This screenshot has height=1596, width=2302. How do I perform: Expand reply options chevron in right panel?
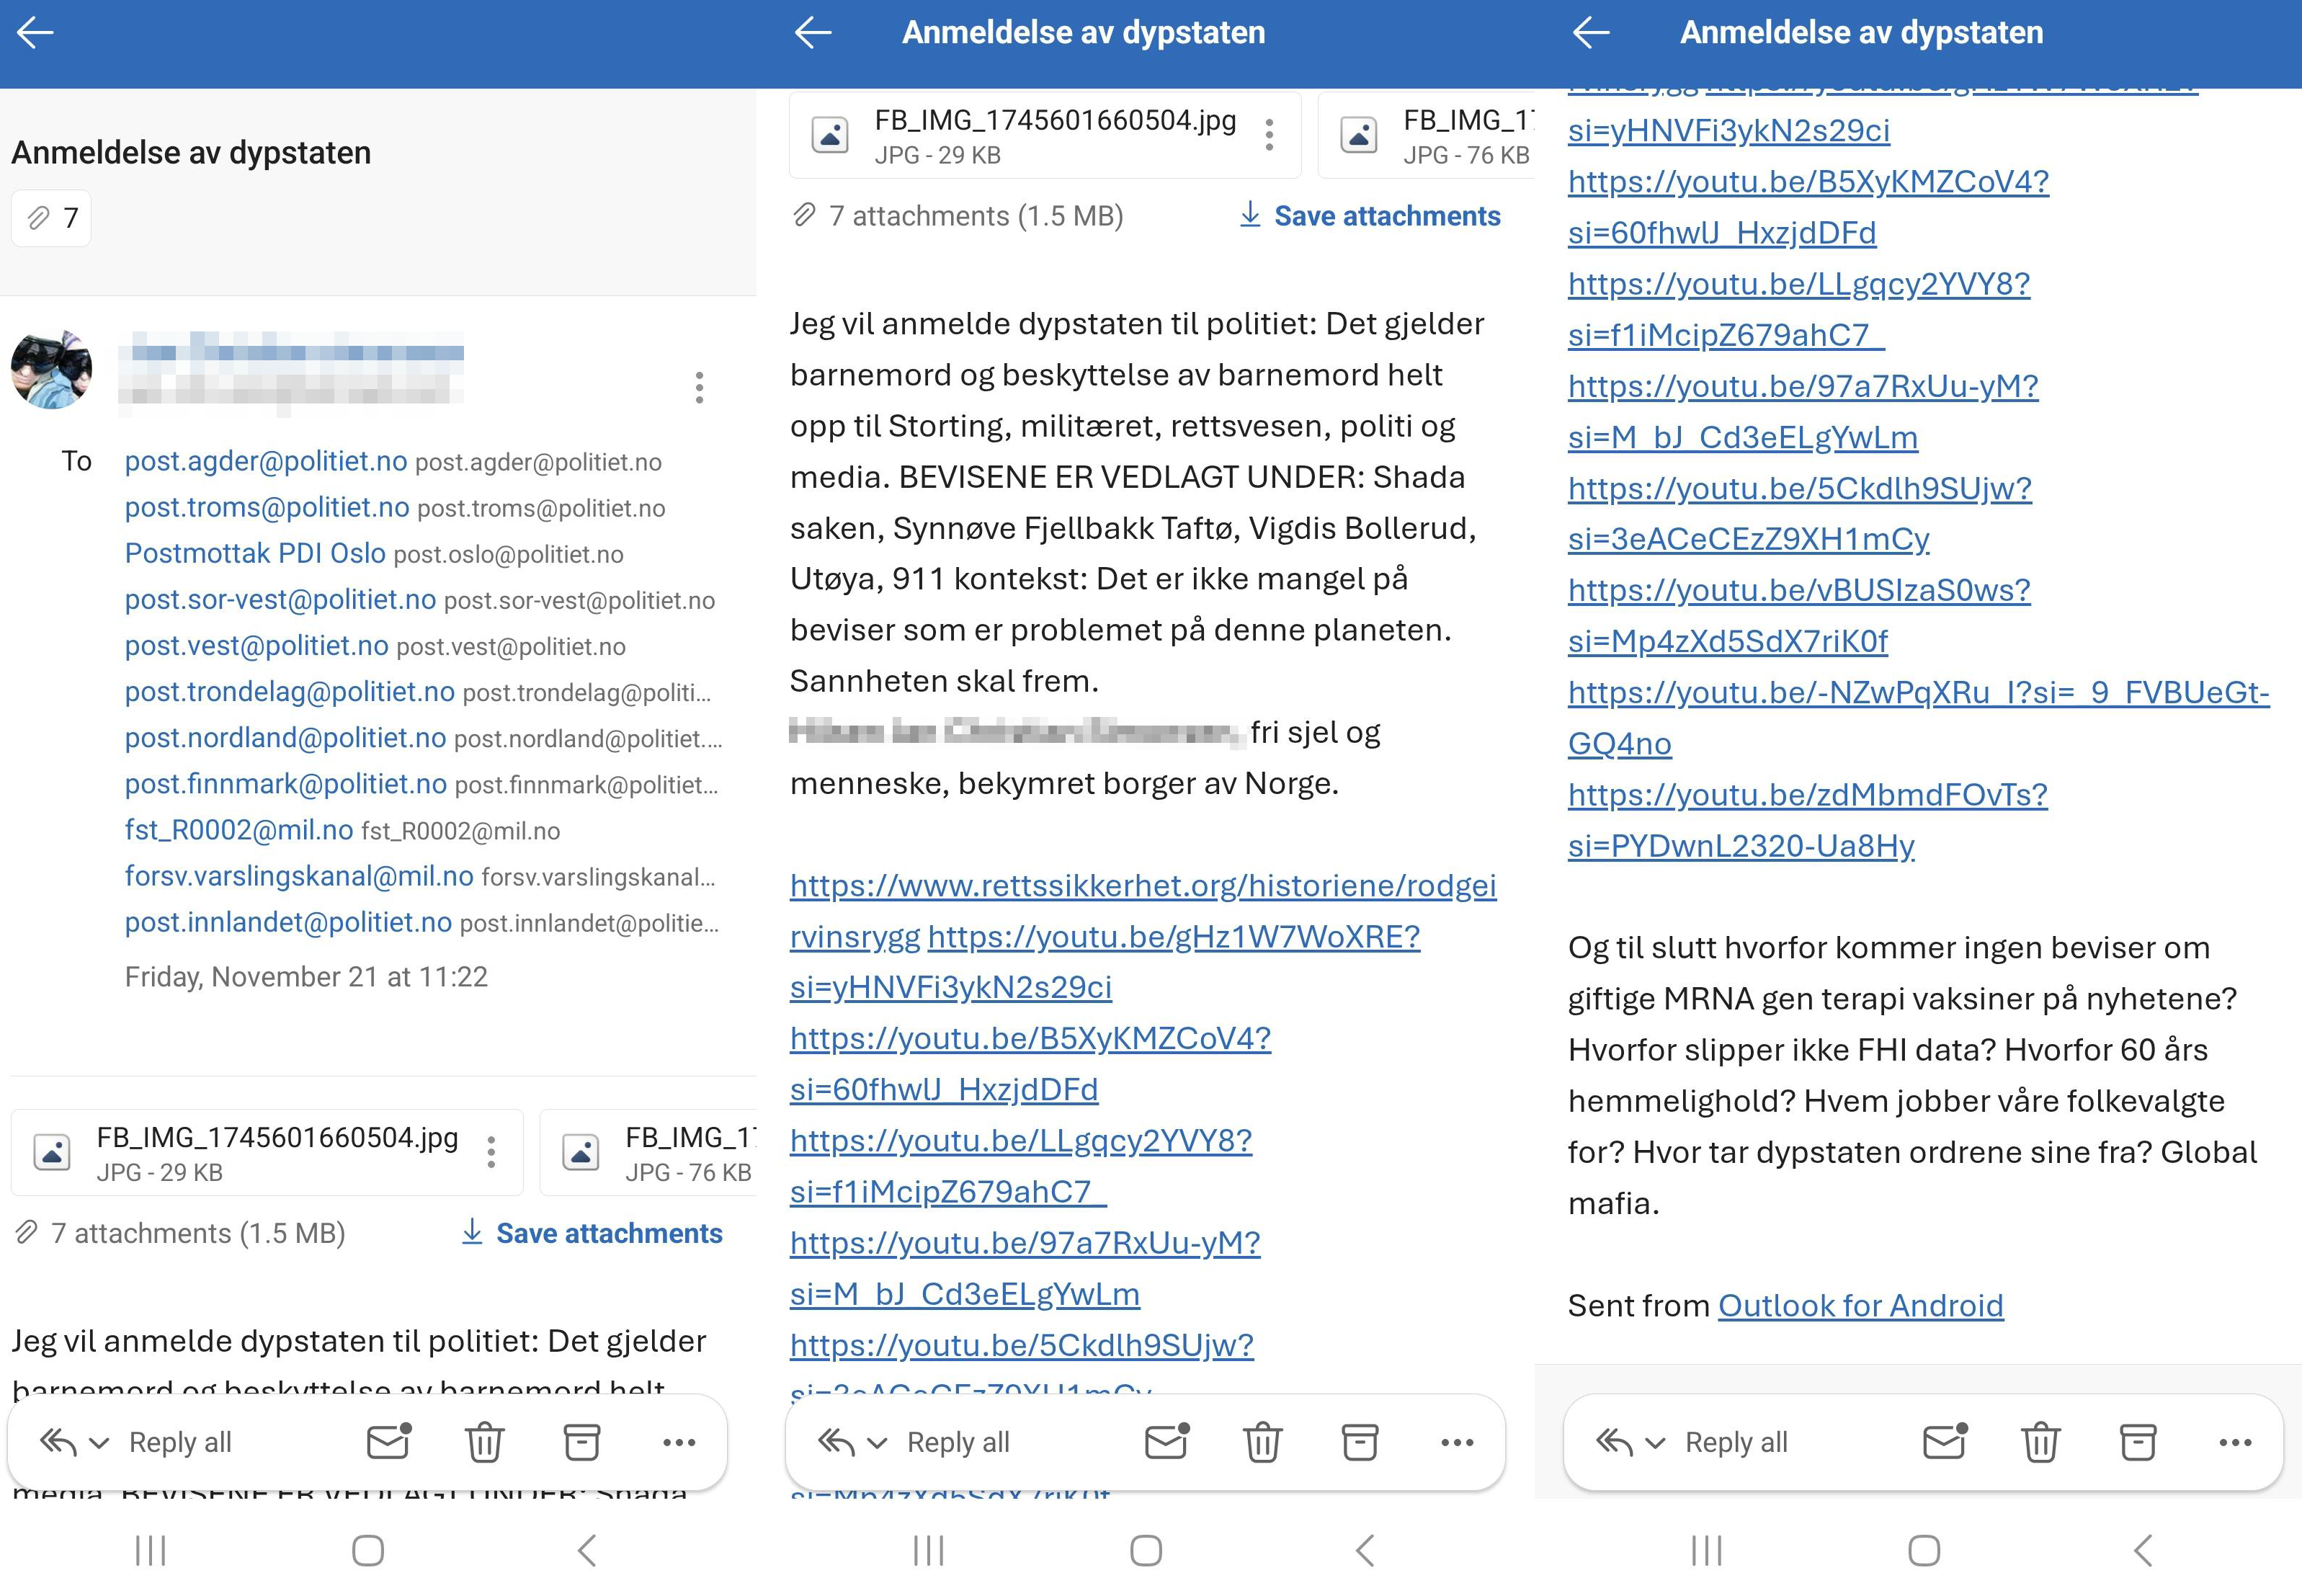point(1654,1443)
